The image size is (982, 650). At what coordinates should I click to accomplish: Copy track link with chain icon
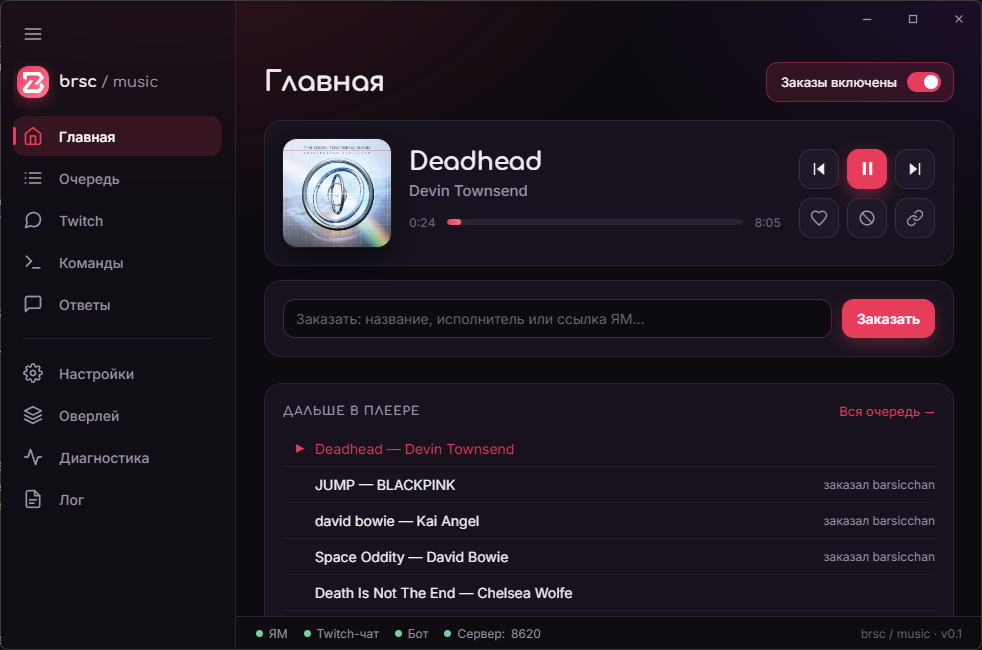tap(915, 218)
